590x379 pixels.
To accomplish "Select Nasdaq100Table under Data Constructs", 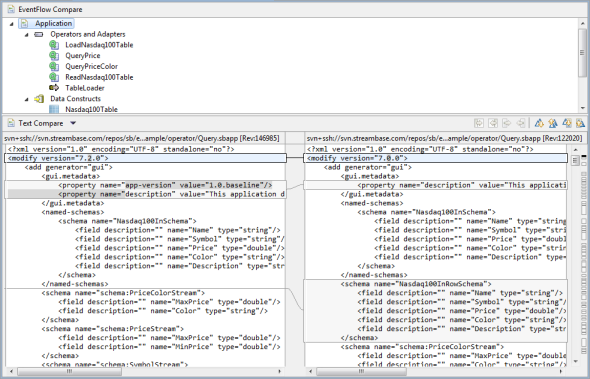I will pyautogui.click(x=91, y=110).
